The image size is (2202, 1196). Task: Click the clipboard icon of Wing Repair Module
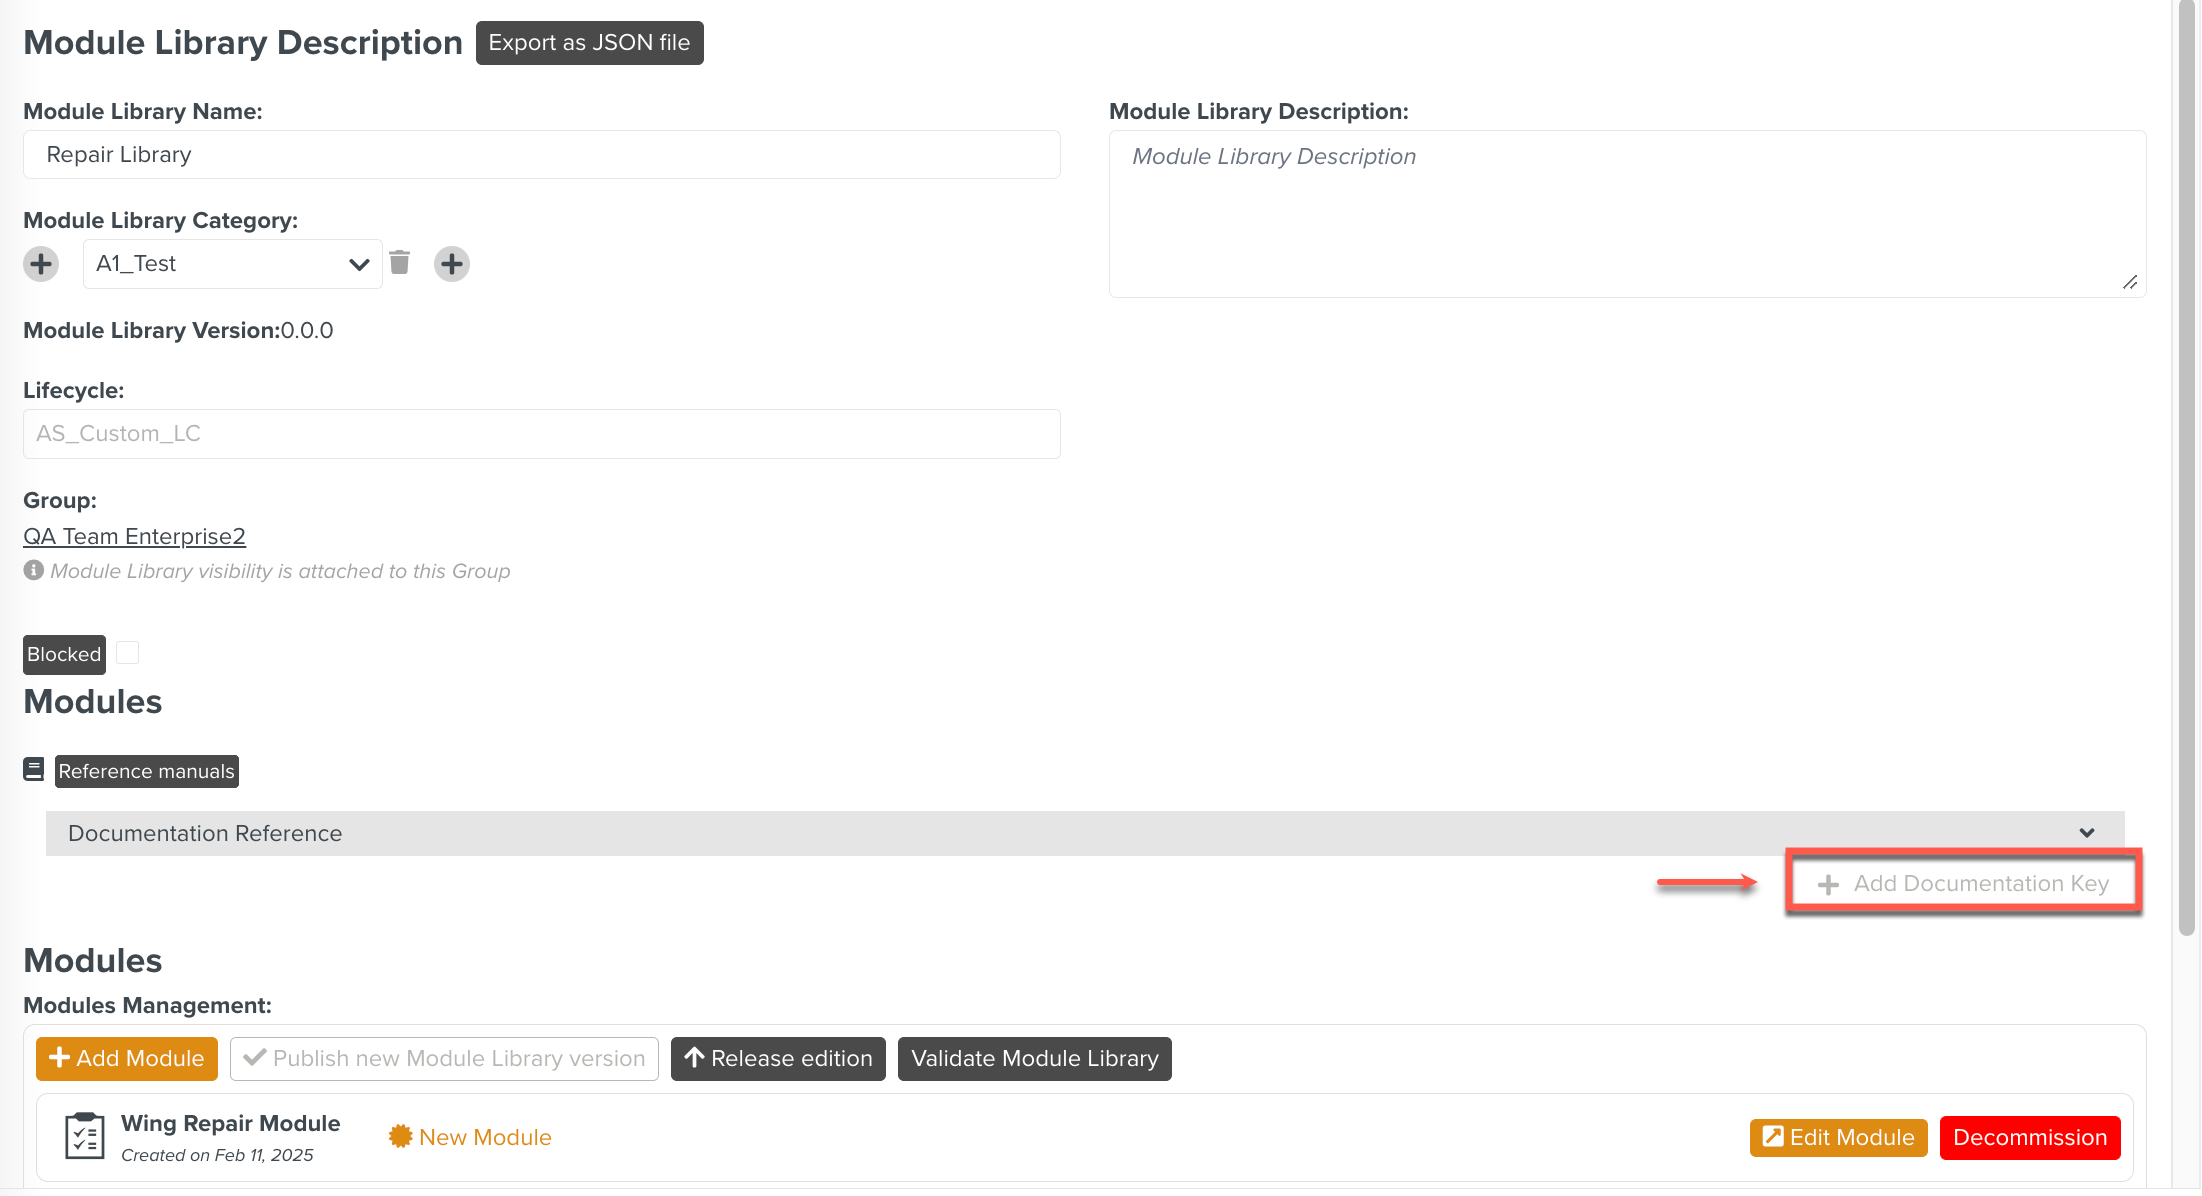(84, 1136)
